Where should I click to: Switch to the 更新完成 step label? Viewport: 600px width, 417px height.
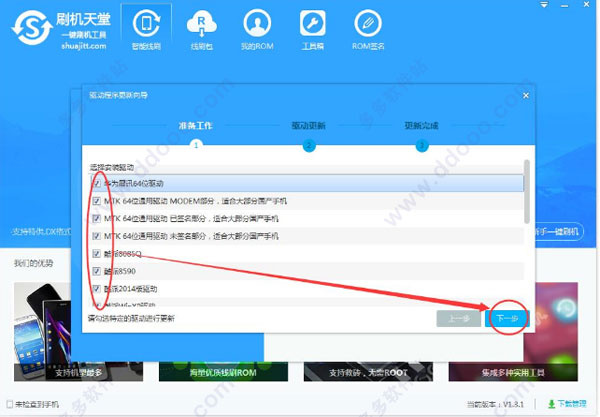pos(421,125)
